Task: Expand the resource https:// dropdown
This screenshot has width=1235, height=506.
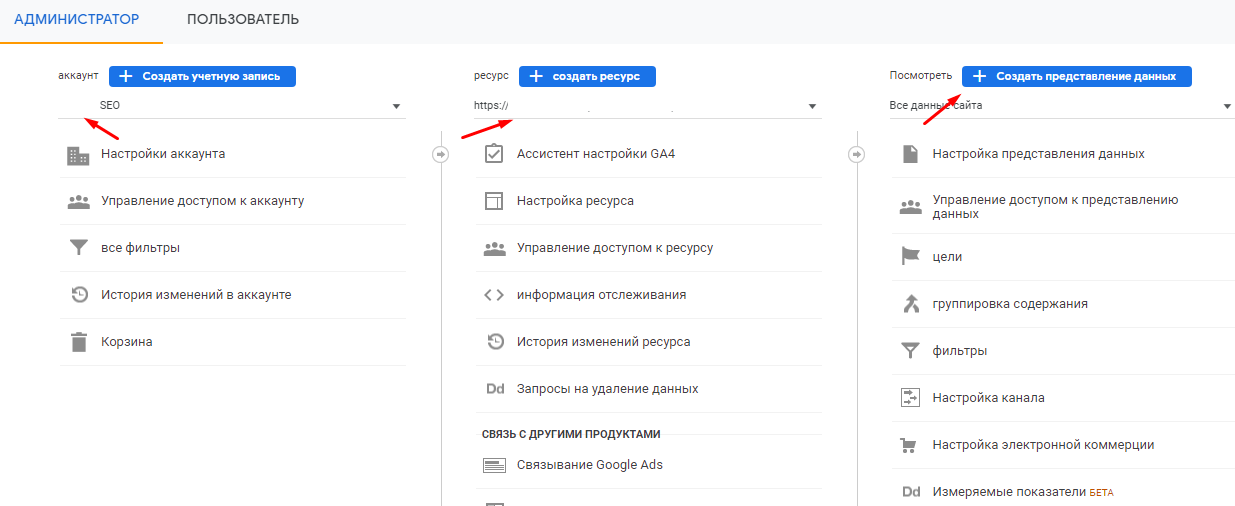Action: pyautogui.click(x=647, y=106)
